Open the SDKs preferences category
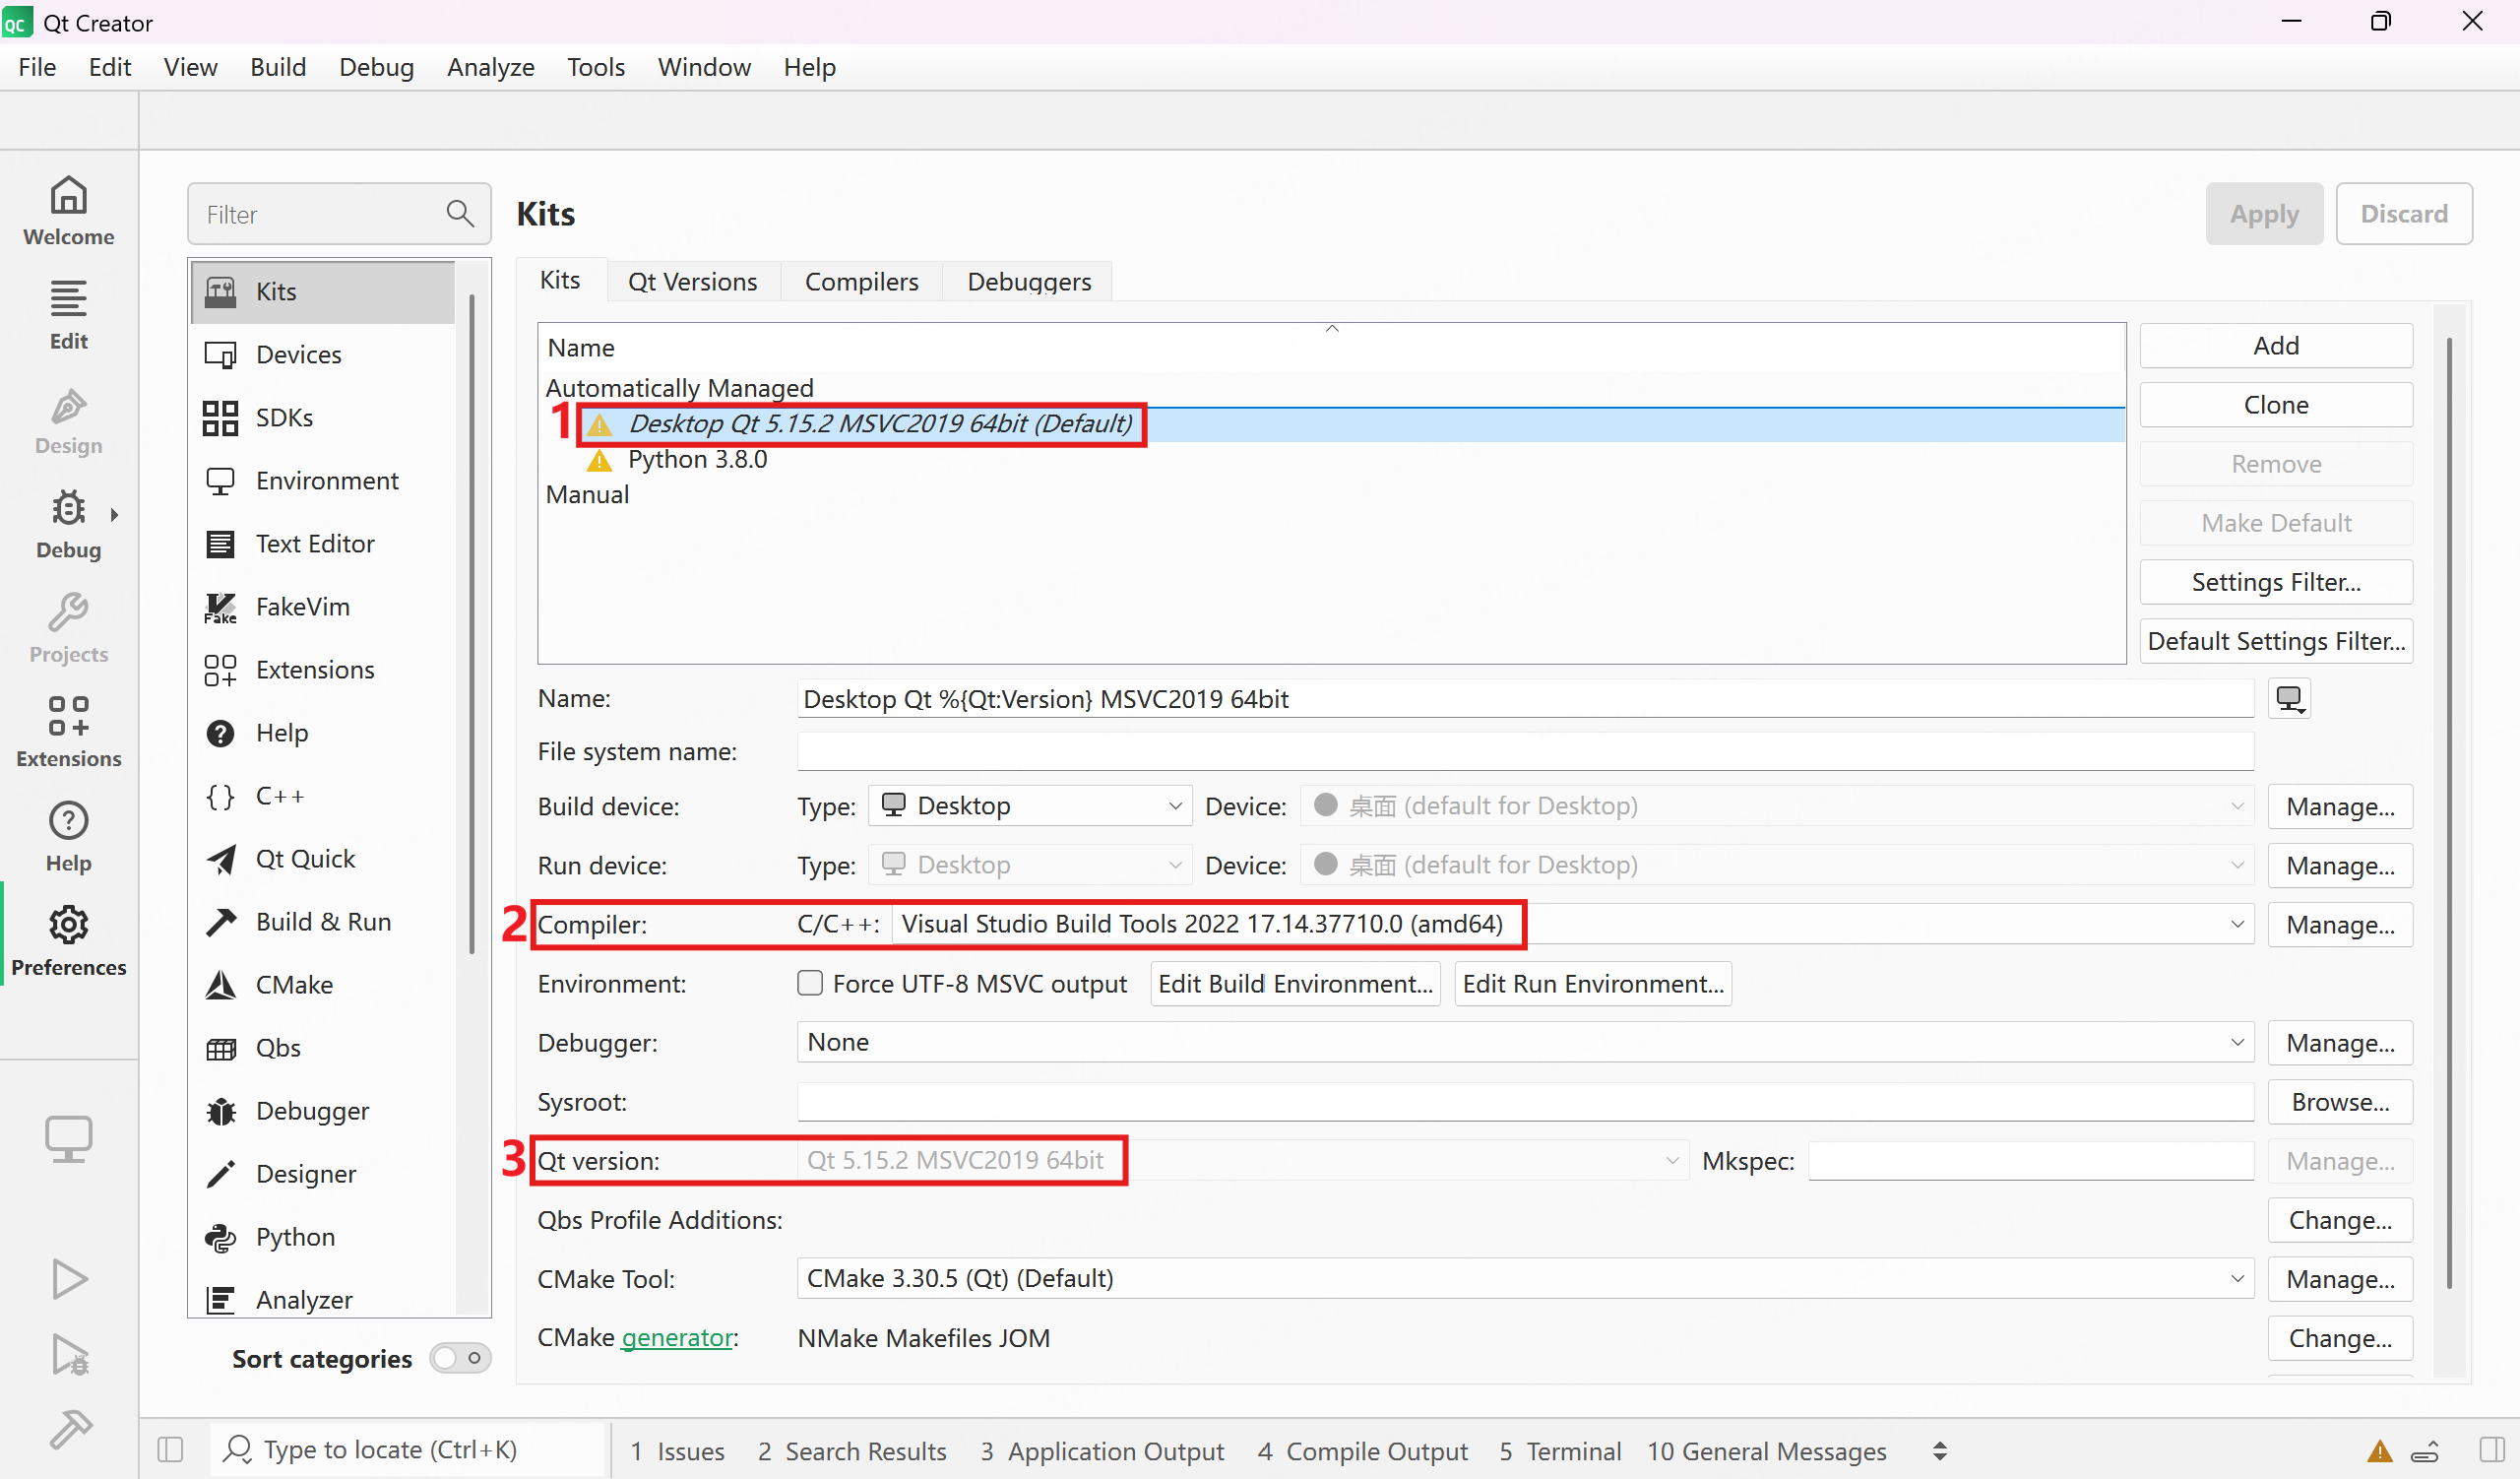Viewport: 2520px width, 1479px height. tap(322, 417)
